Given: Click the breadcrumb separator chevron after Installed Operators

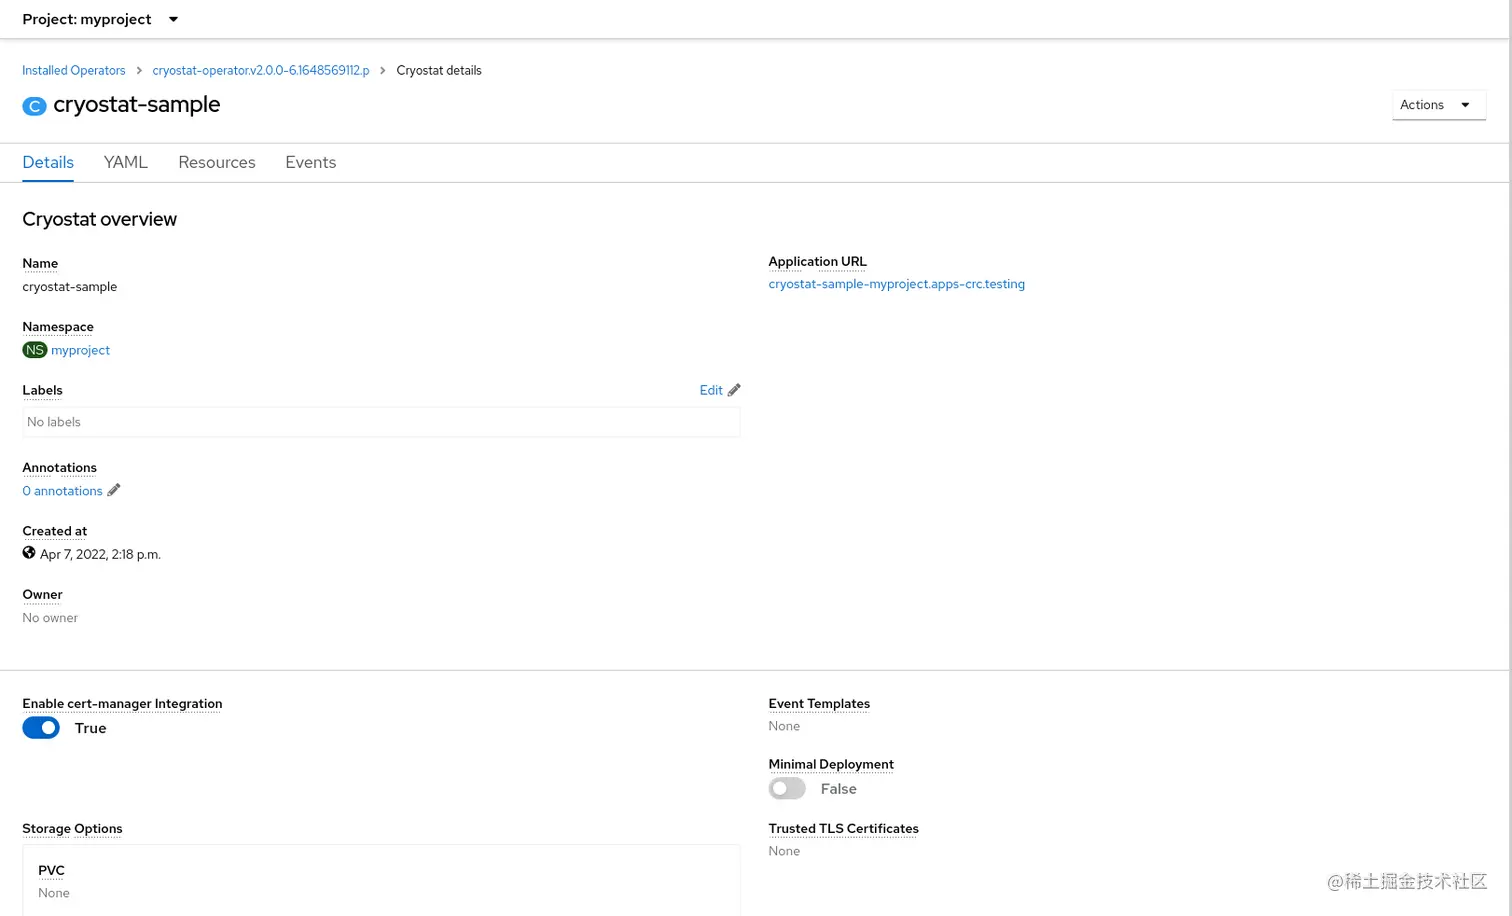Looking at the screenshot, I should tap(138, 70).
